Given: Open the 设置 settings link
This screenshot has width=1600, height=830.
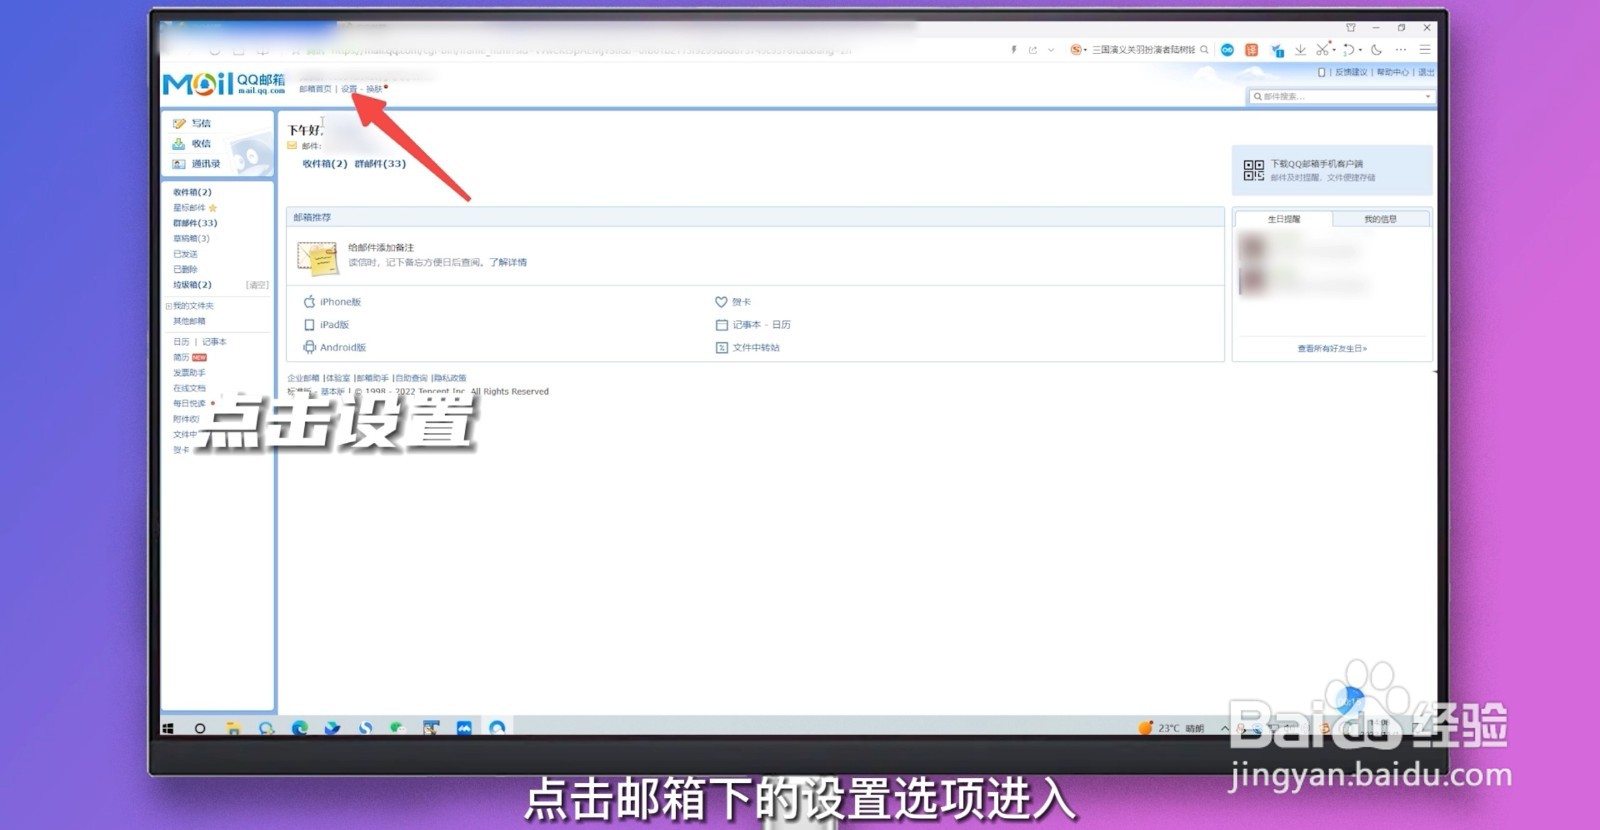Looking at the screenshot, I should tap(349, 89).
